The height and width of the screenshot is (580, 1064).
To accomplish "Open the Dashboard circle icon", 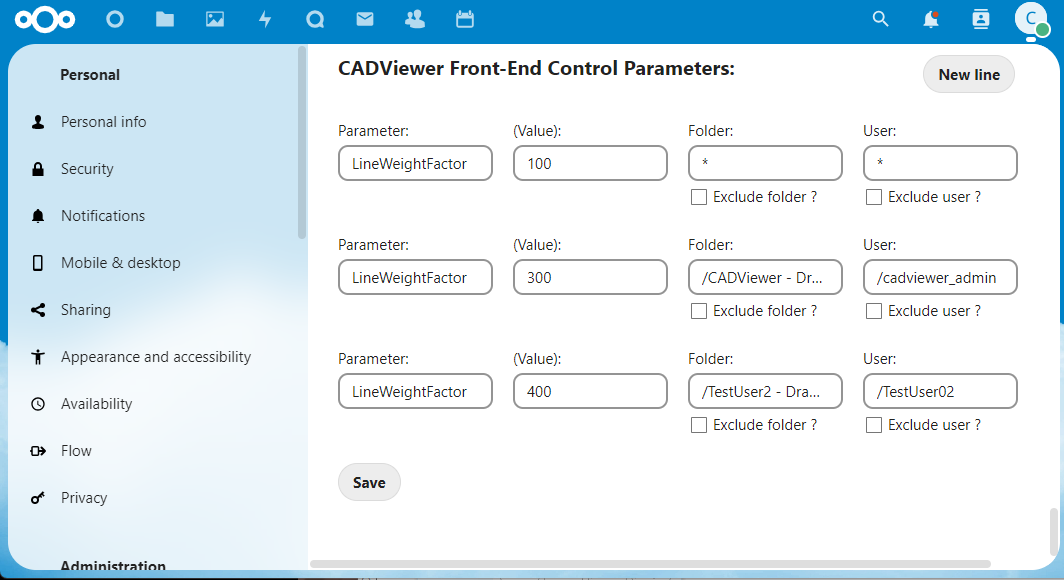I will [x=115, y=20].
